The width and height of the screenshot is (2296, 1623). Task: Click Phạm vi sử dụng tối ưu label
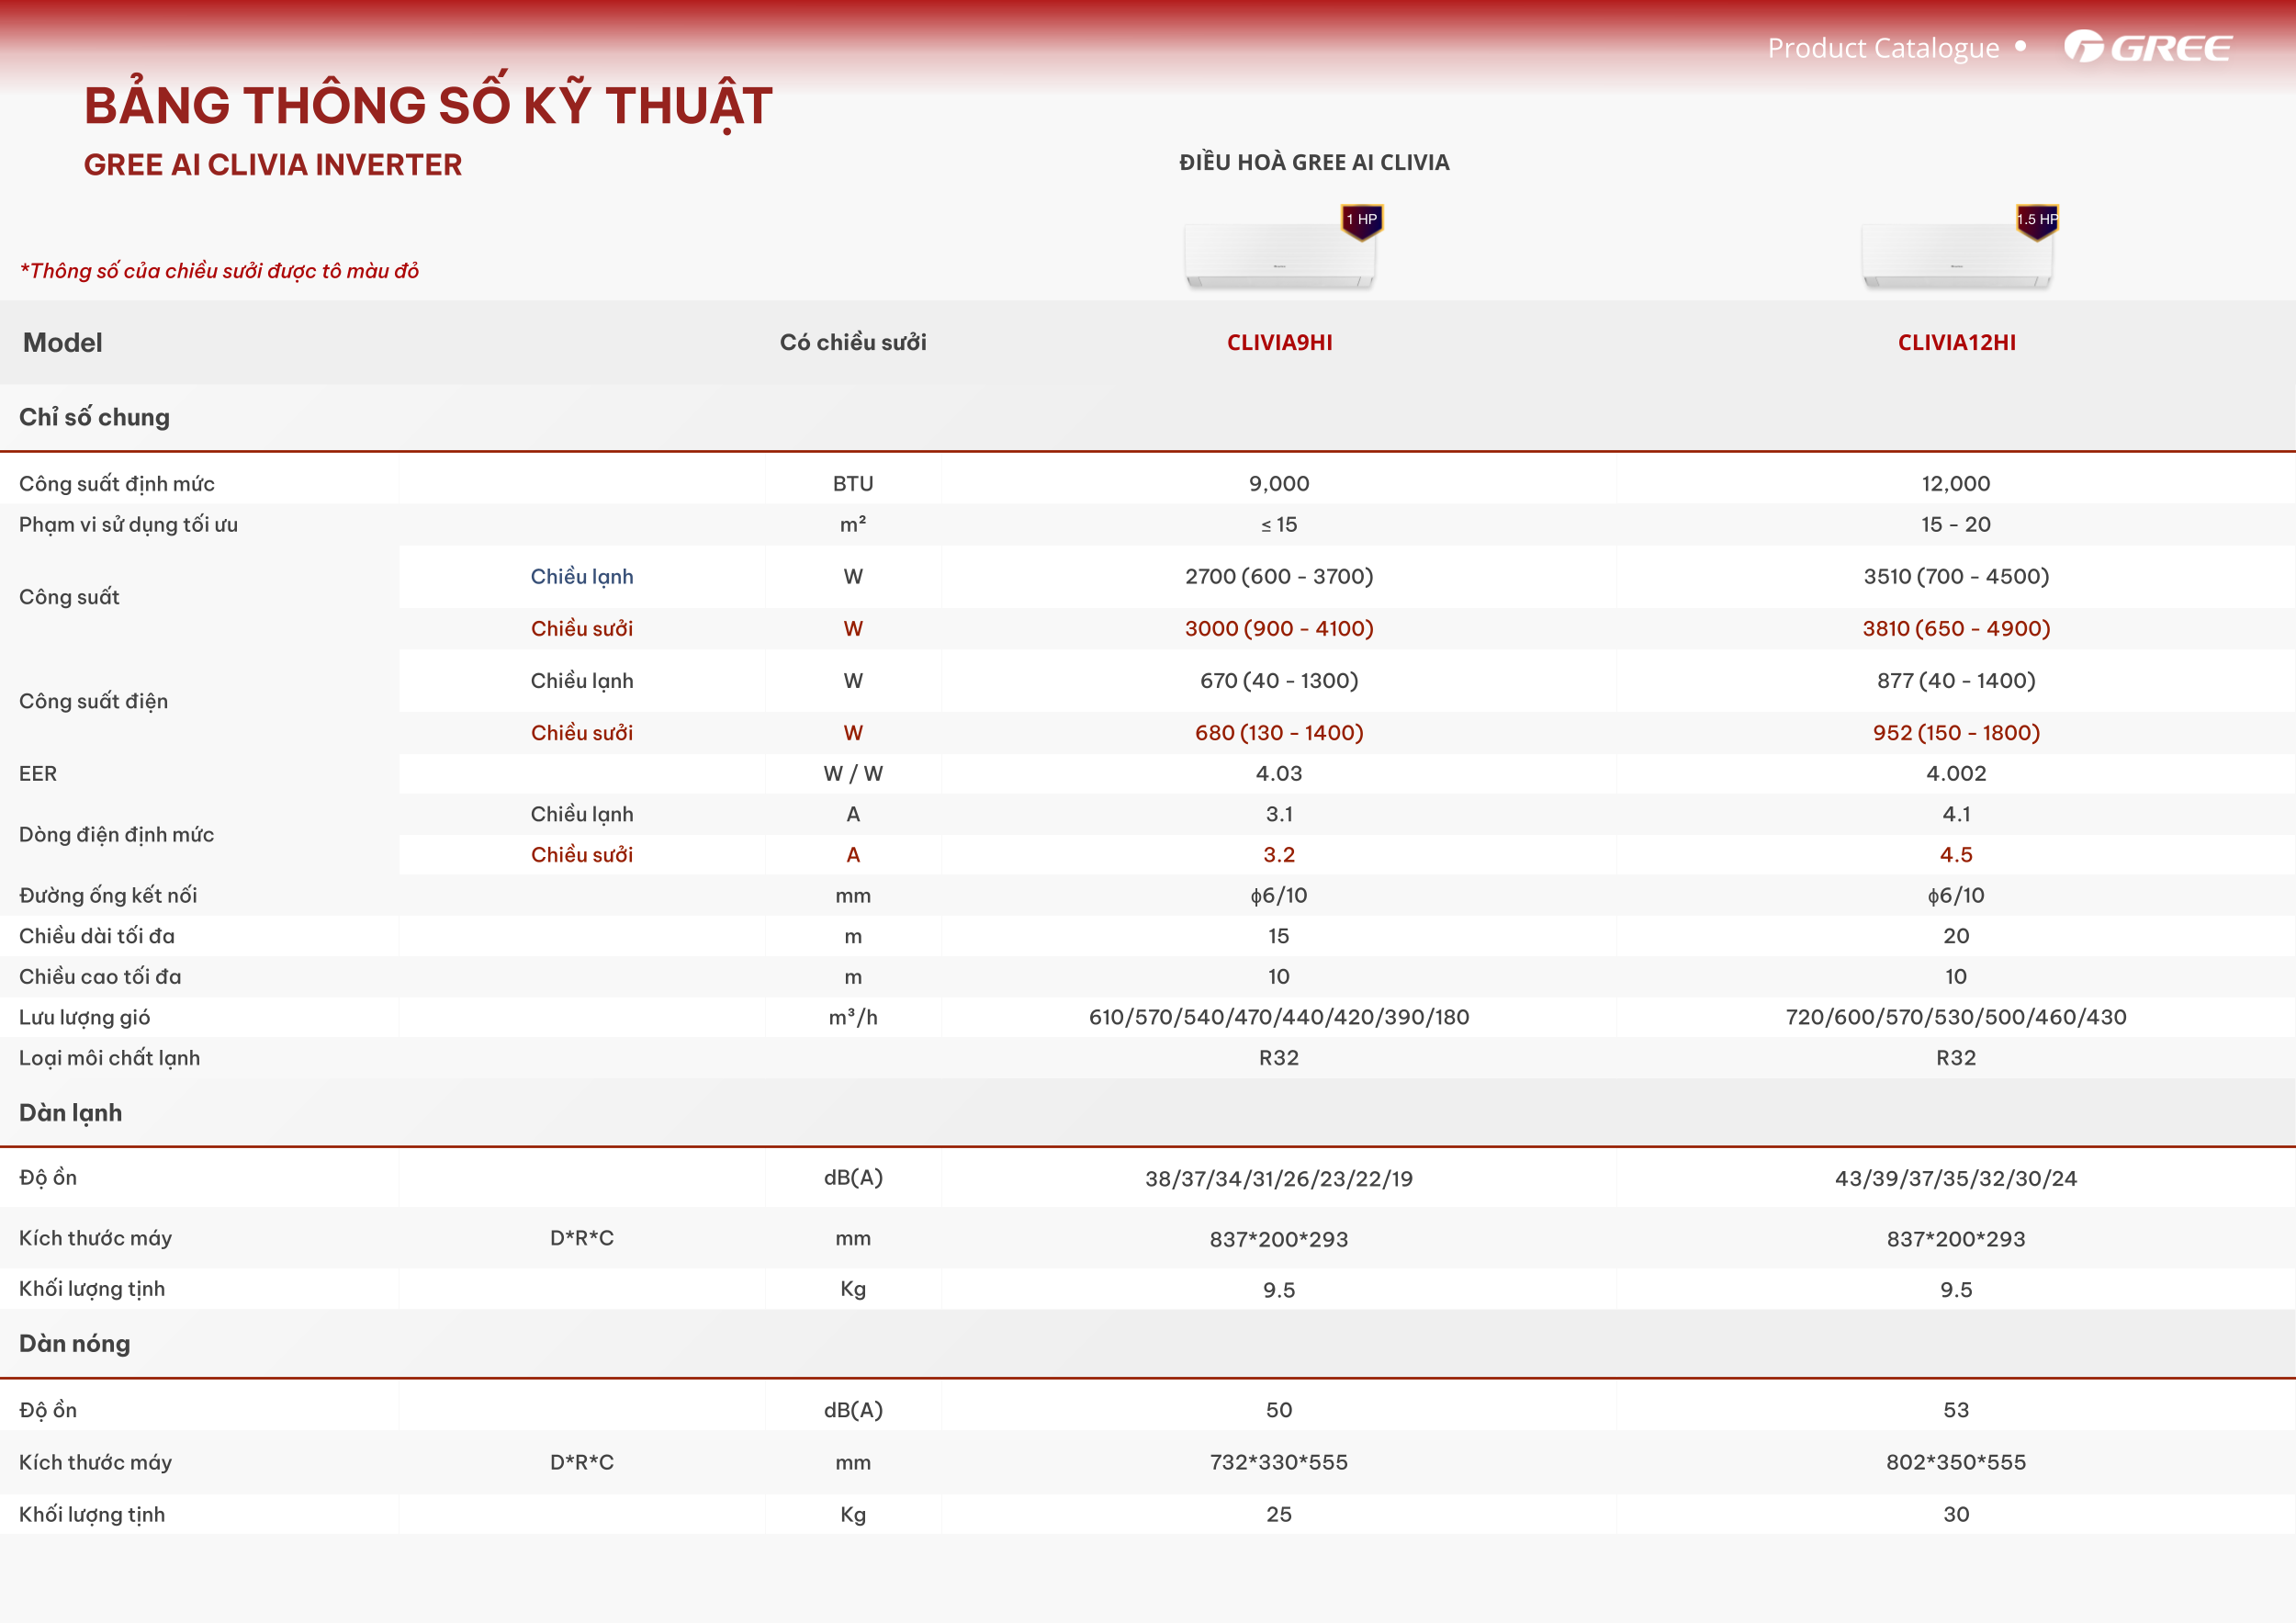point(128,525)
